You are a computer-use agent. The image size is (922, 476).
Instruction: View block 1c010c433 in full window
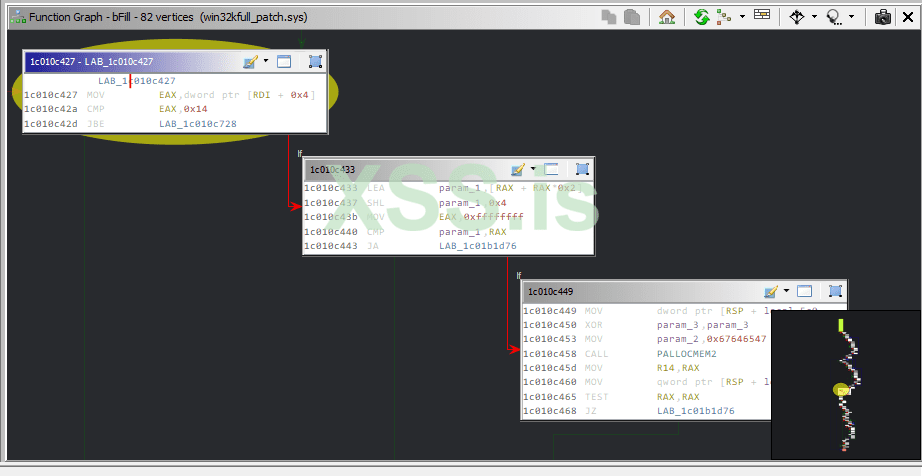pos(552,169)
